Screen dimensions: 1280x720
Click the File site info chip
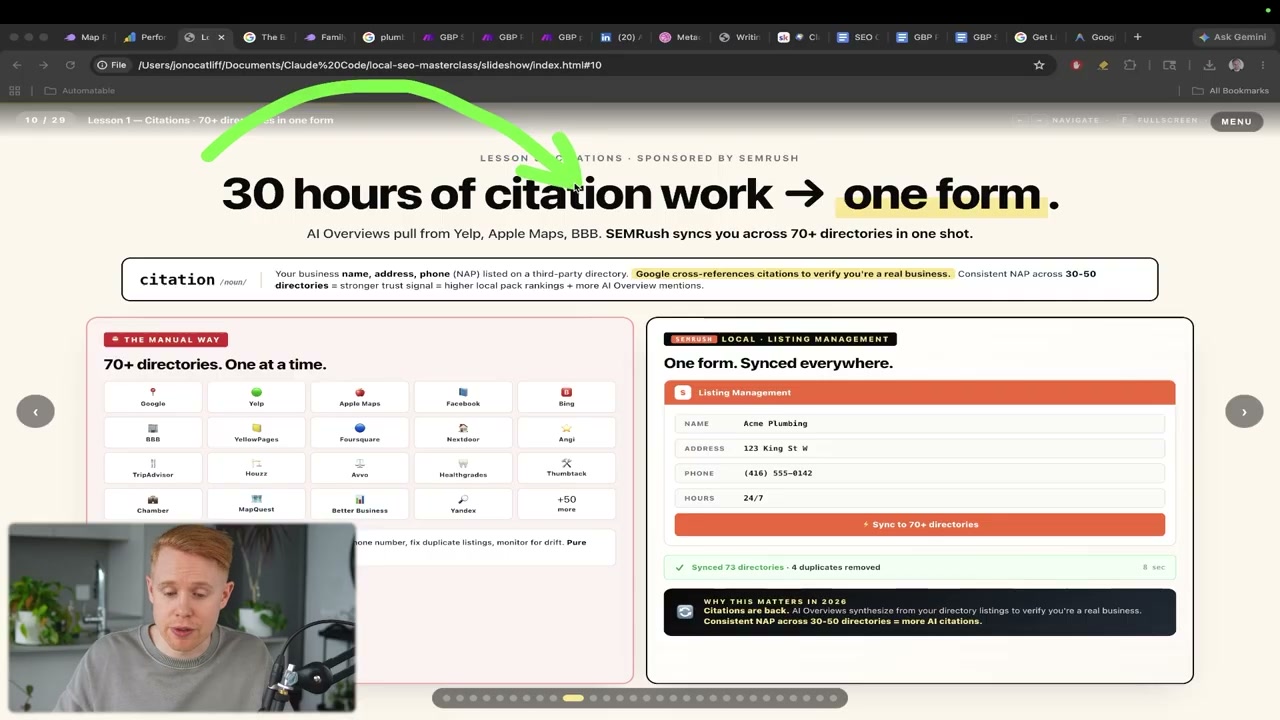coord(111,65)
